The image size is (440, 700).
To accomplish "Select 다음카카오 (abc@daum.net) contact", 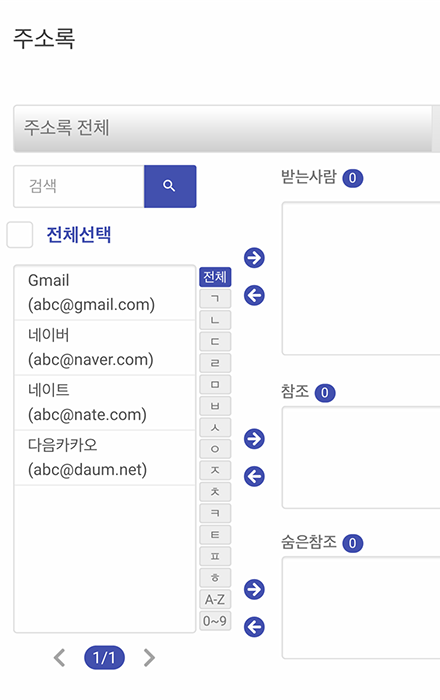I will [105, 458].
